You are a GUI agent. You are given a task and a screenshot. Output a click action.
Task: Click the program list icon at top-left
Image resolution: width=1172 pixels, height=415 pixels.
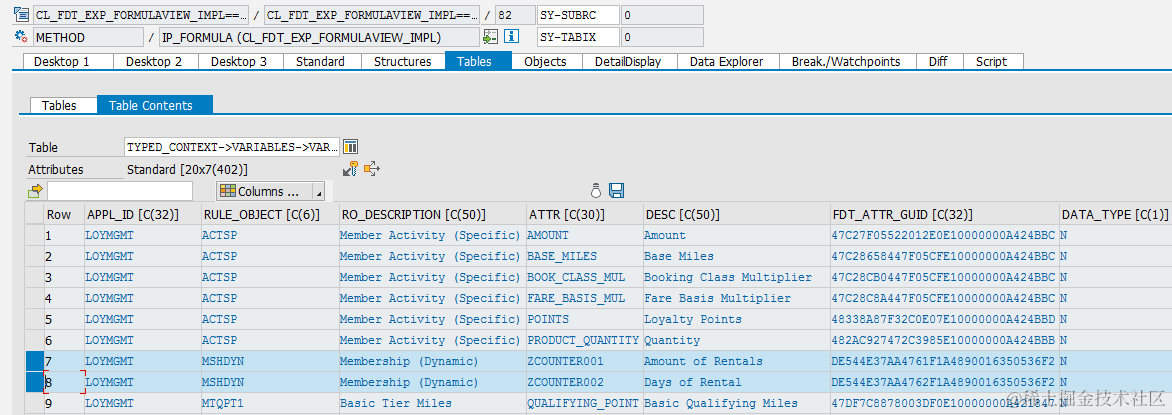22,14
